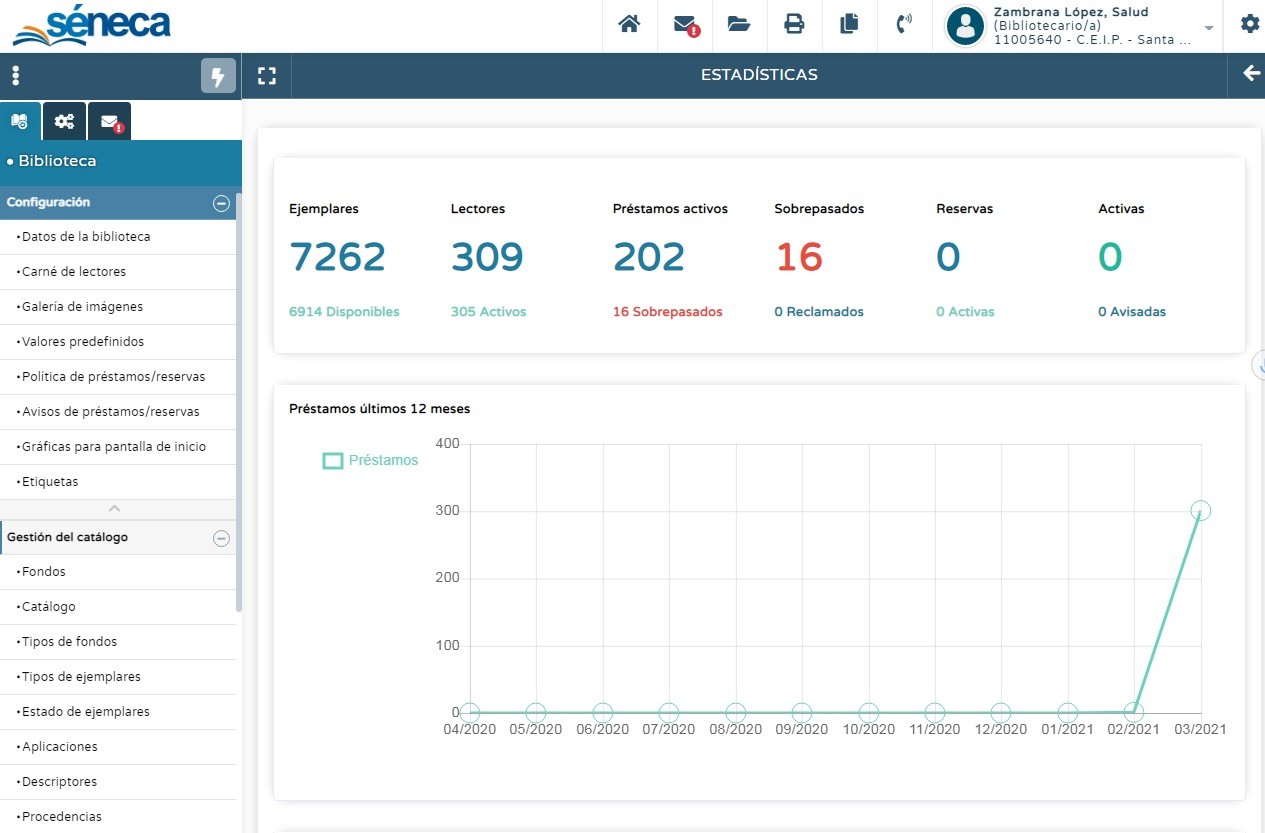Screen dimensions: 1265x833
Task: Open the user profile dropdown arrow
Action: coord(1209,28)
